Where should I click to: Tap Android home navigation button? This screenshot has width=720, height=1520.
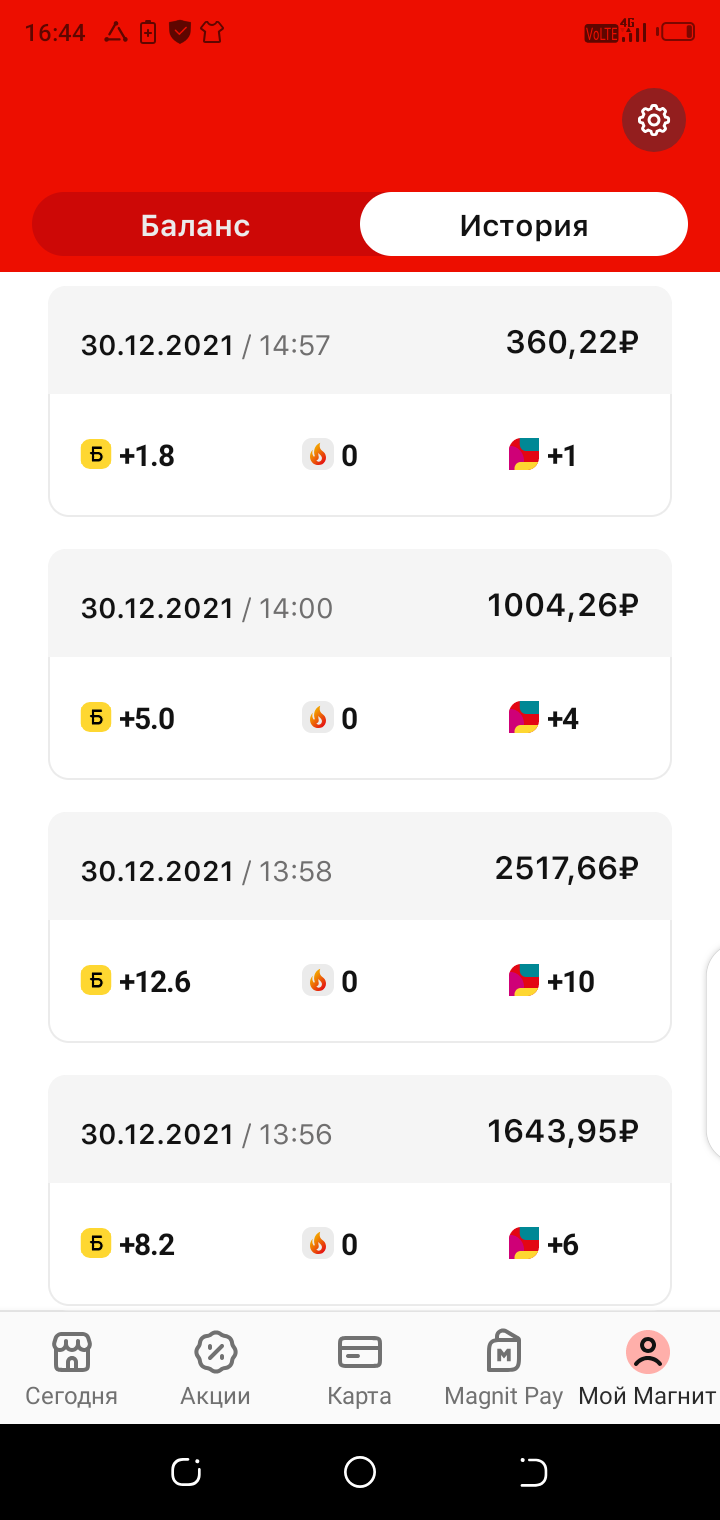point(360,1472)
